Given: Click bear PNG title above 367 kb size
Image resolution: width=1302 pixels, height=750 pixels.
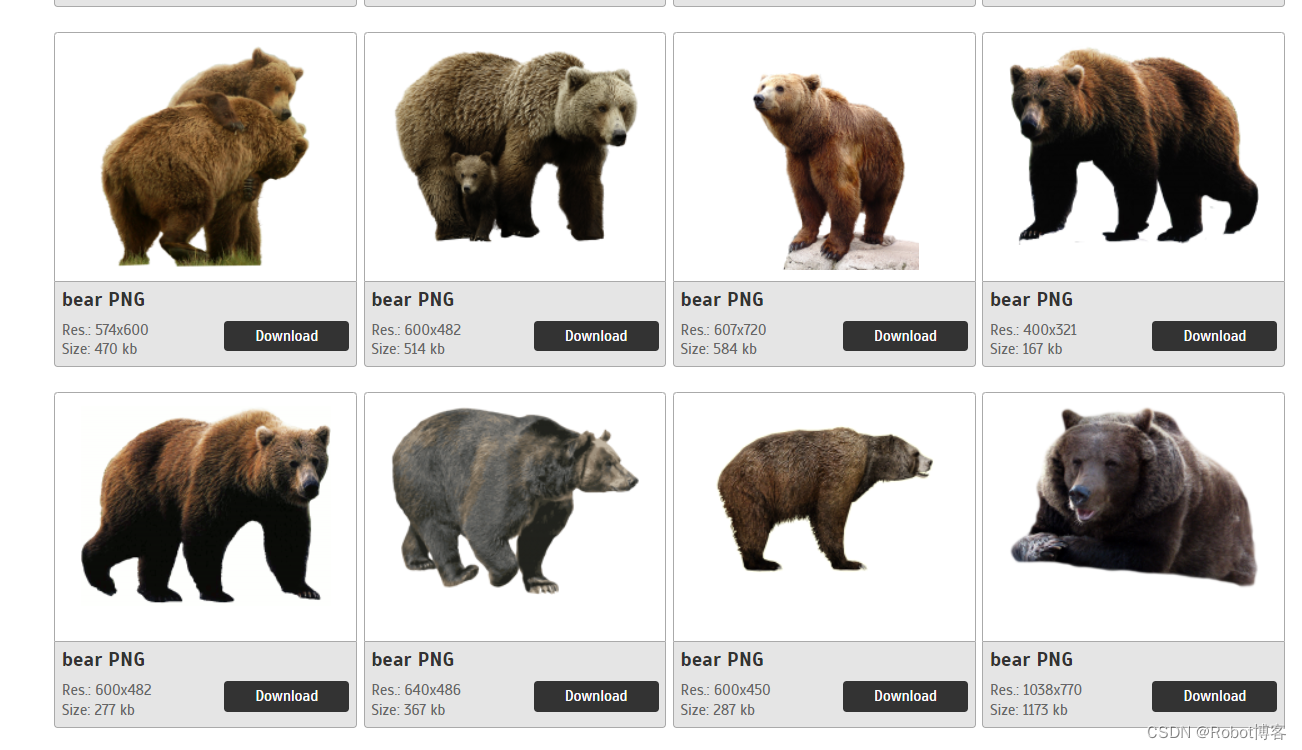Looking at the screenshot, I should 412,660.
